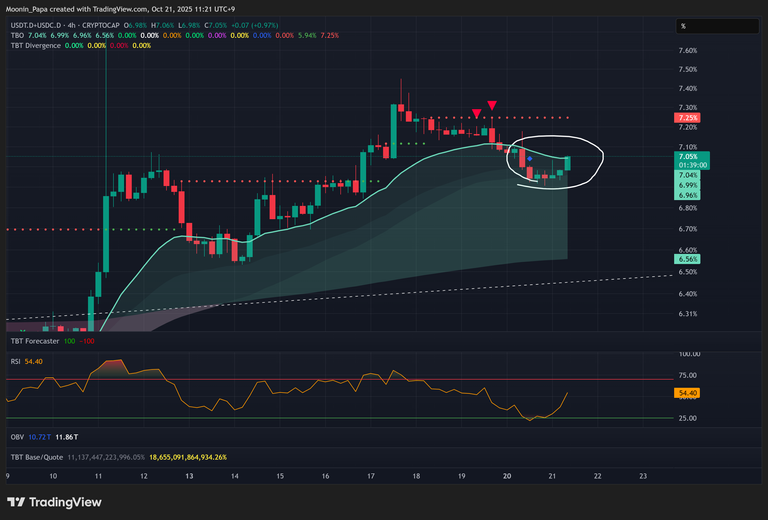Click date 20 on the time axis
768x520 pixels.
[507, 476]
